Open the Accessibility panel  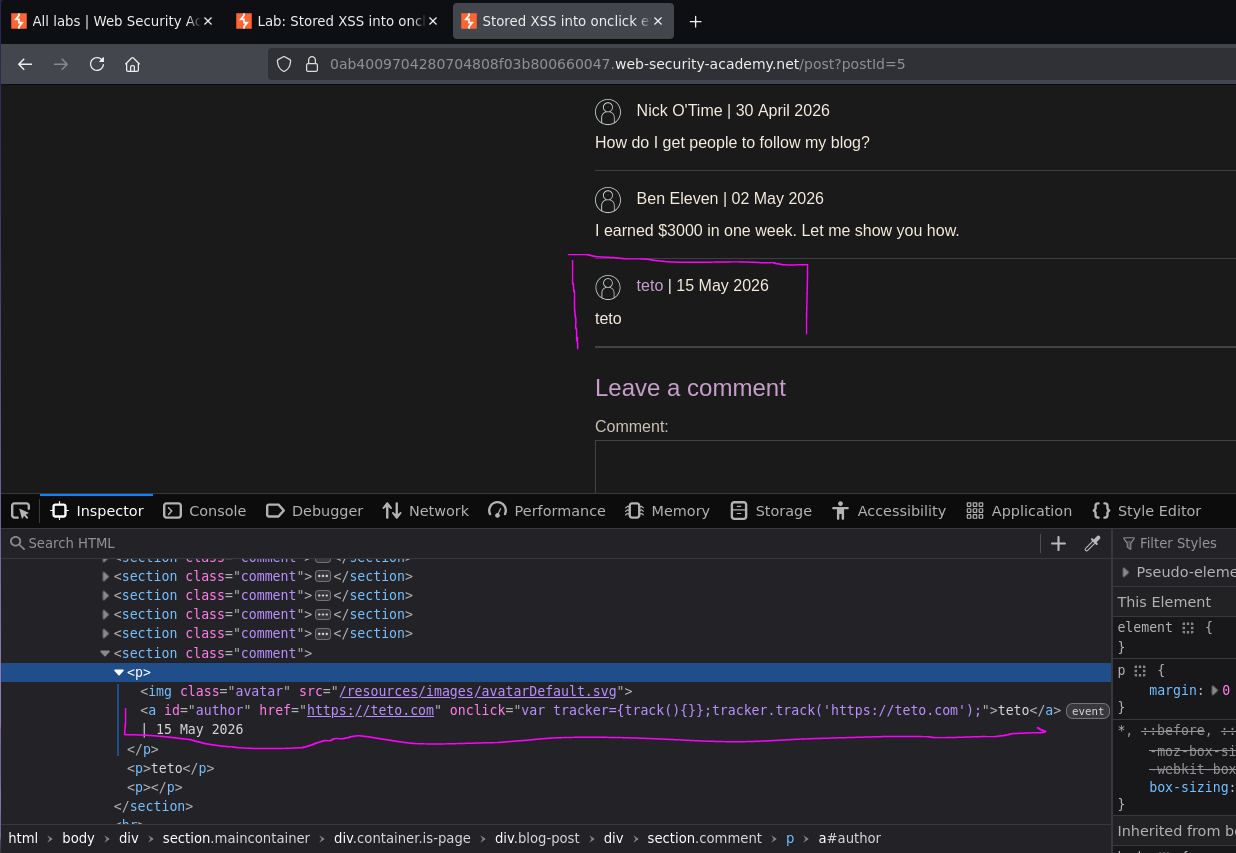click(888, 511)
